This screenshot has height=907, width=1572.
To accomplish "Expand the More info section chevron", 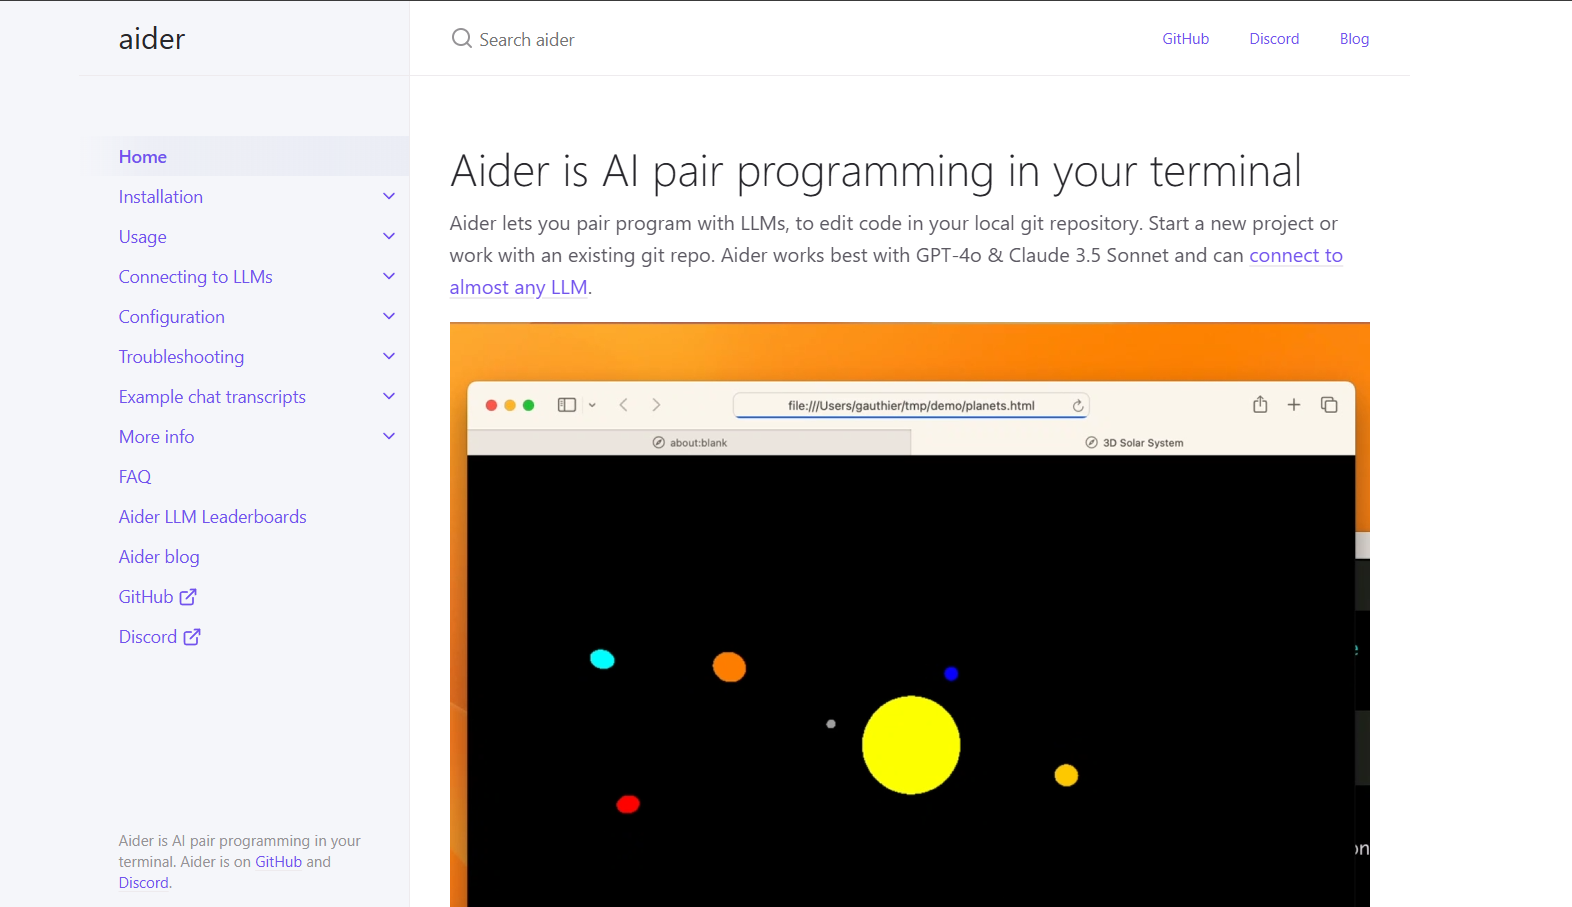I will coord(389,437).
